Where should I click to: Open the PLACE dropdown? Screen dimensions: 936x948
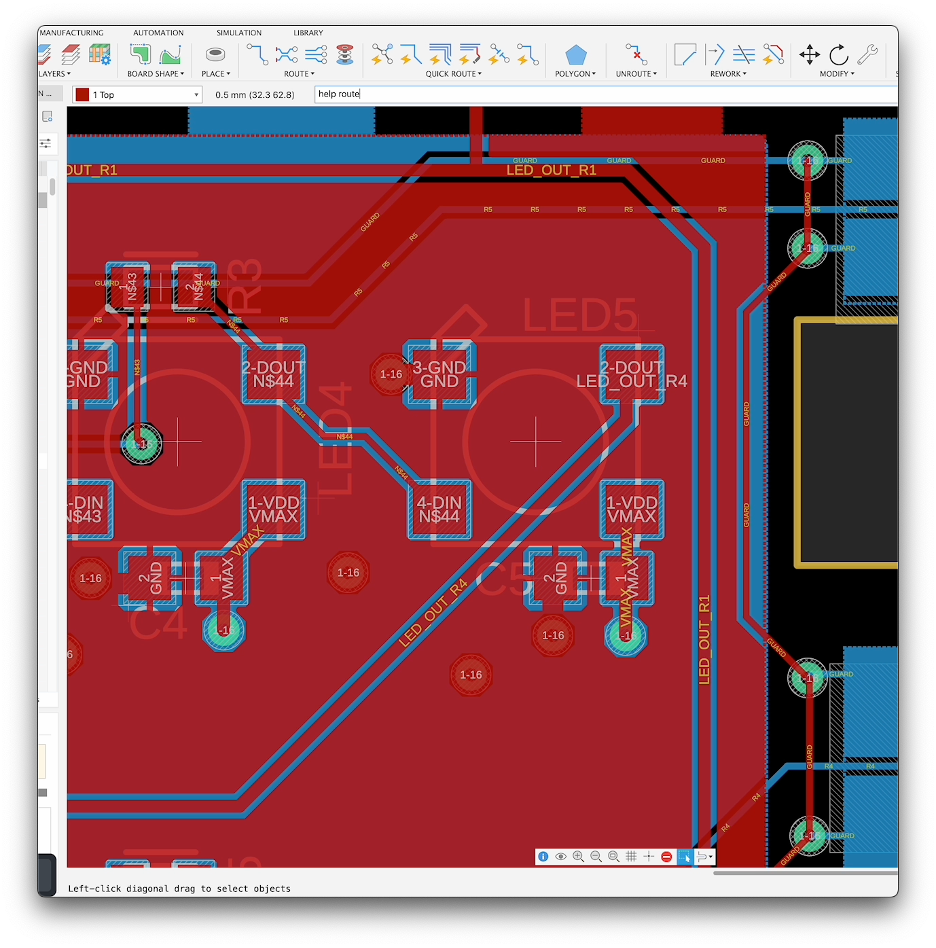[x=216, y=74]
